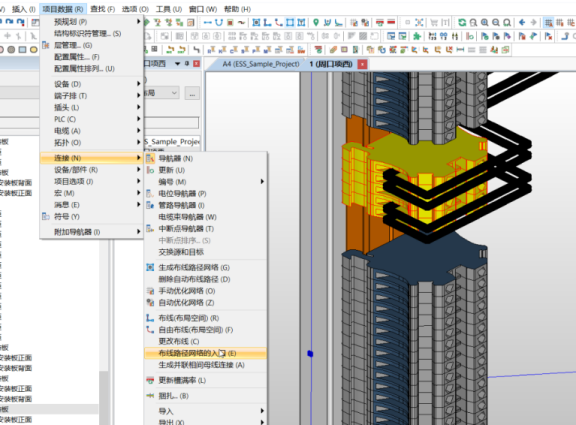Viewport: 576px width, 425px height.
Task: Toggle the pin on the side panel header
Action: click(x=187, y=64)
